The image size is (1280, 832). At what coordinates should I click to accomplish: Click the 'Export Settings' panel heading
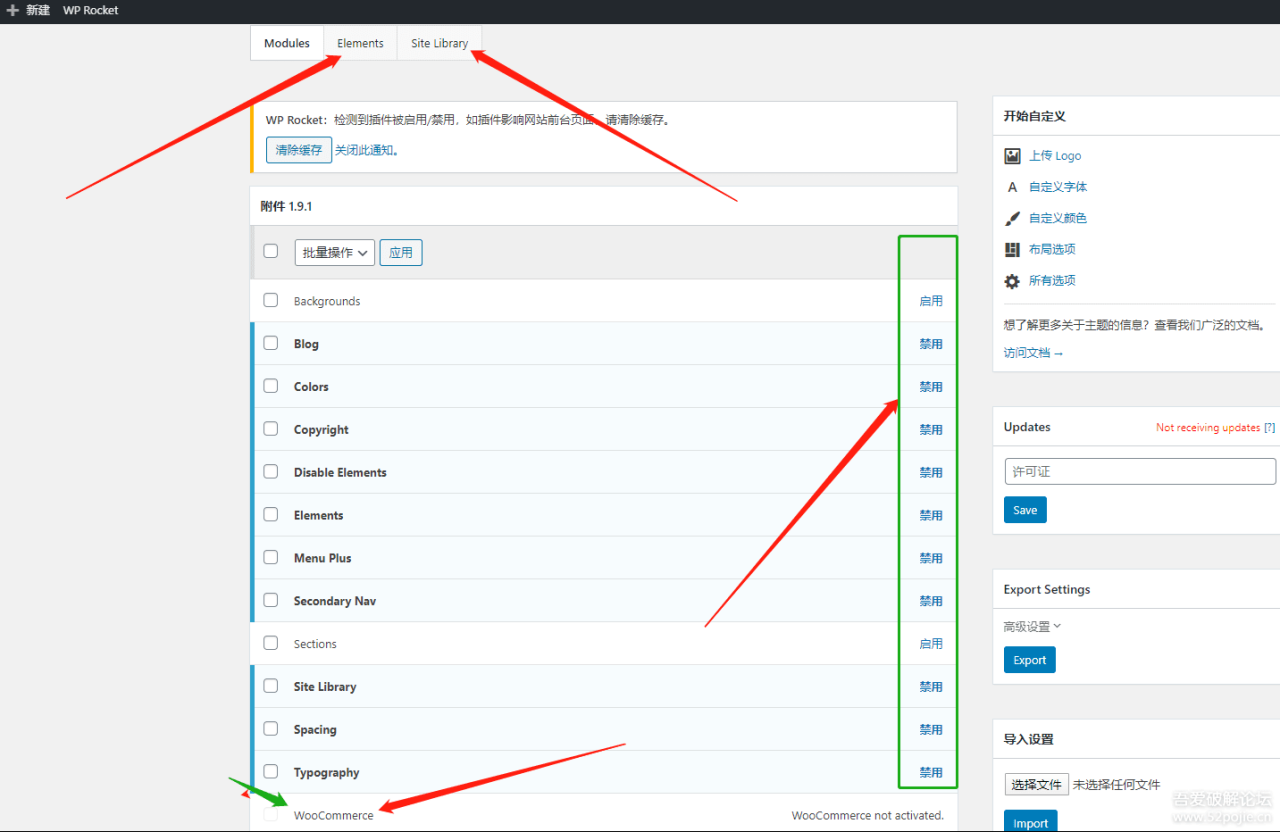(x=1047, y=590)
